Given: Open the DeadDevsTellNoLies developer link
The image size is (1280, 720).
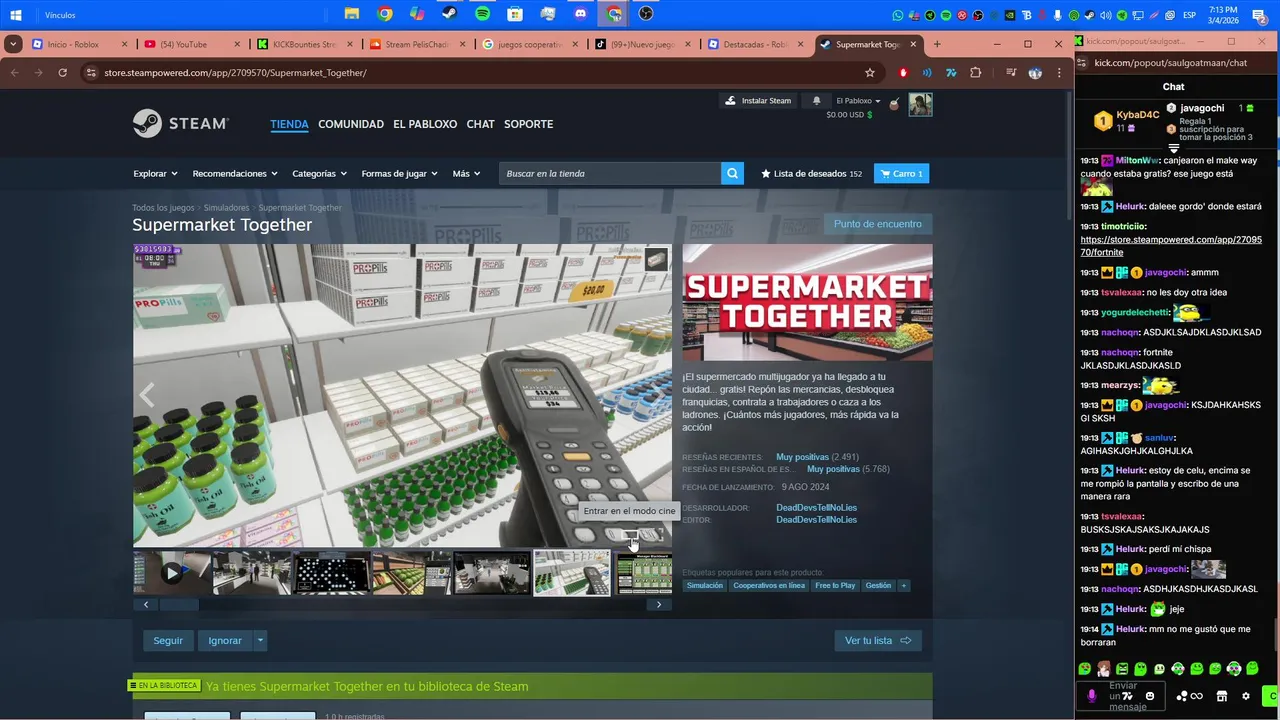Looking at the screenshot, I should (816, 507).
